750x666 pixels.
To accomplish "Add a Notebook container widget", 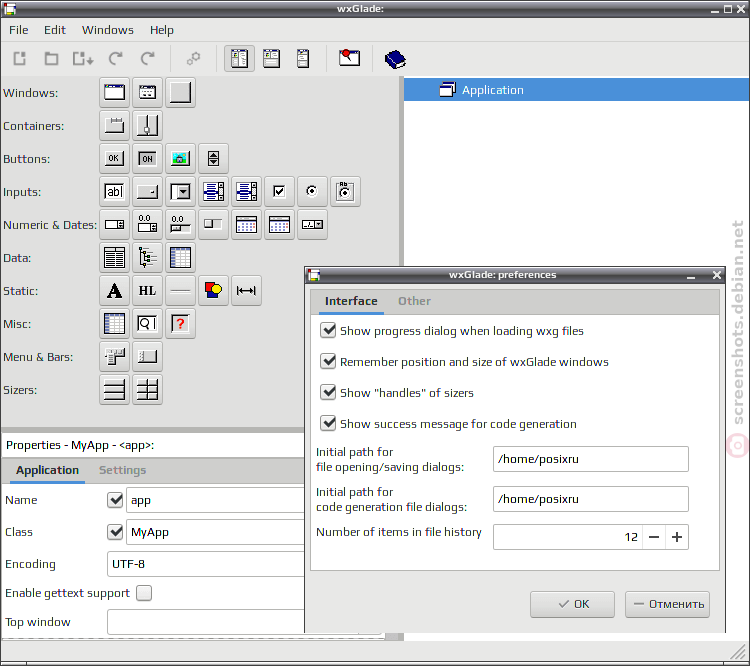I will tap(114, 125).
